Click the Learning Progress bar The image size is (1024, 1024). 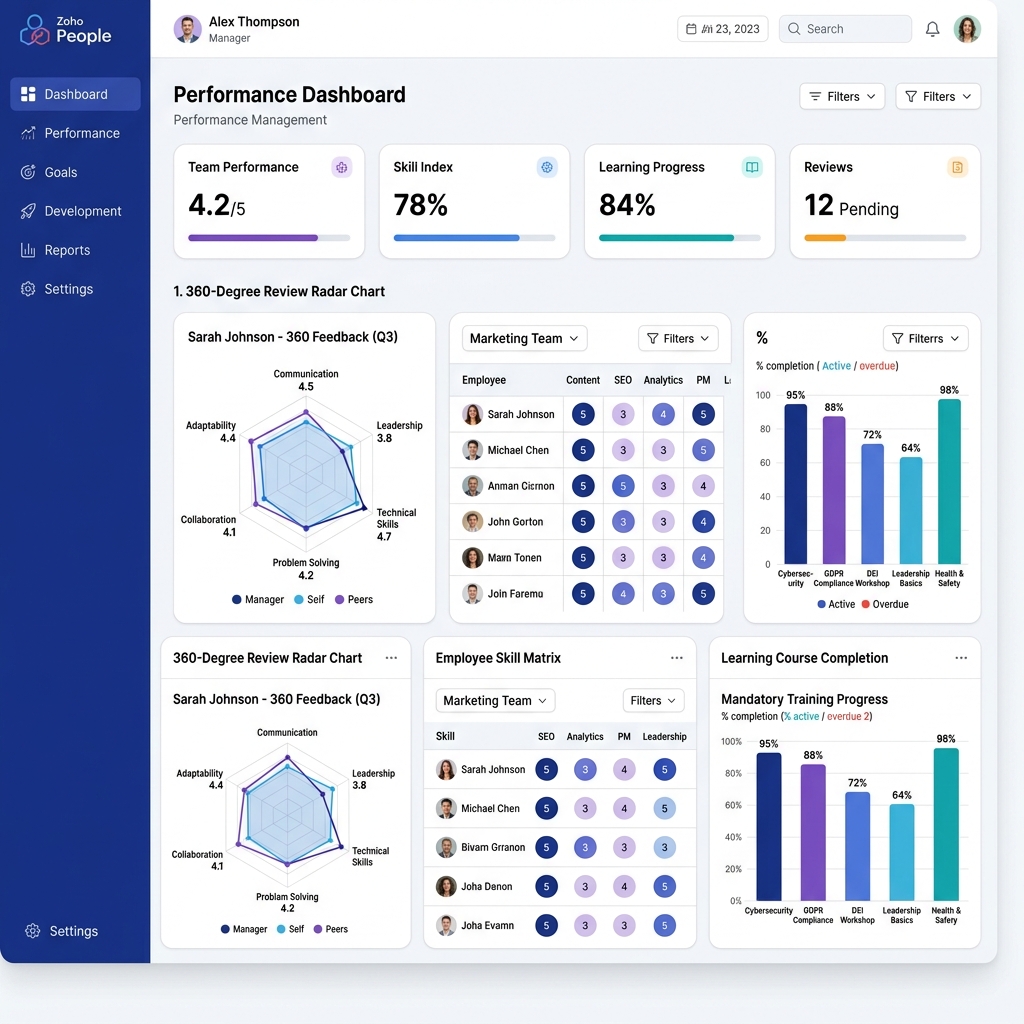pyautogui.click(x=680, y=238)
